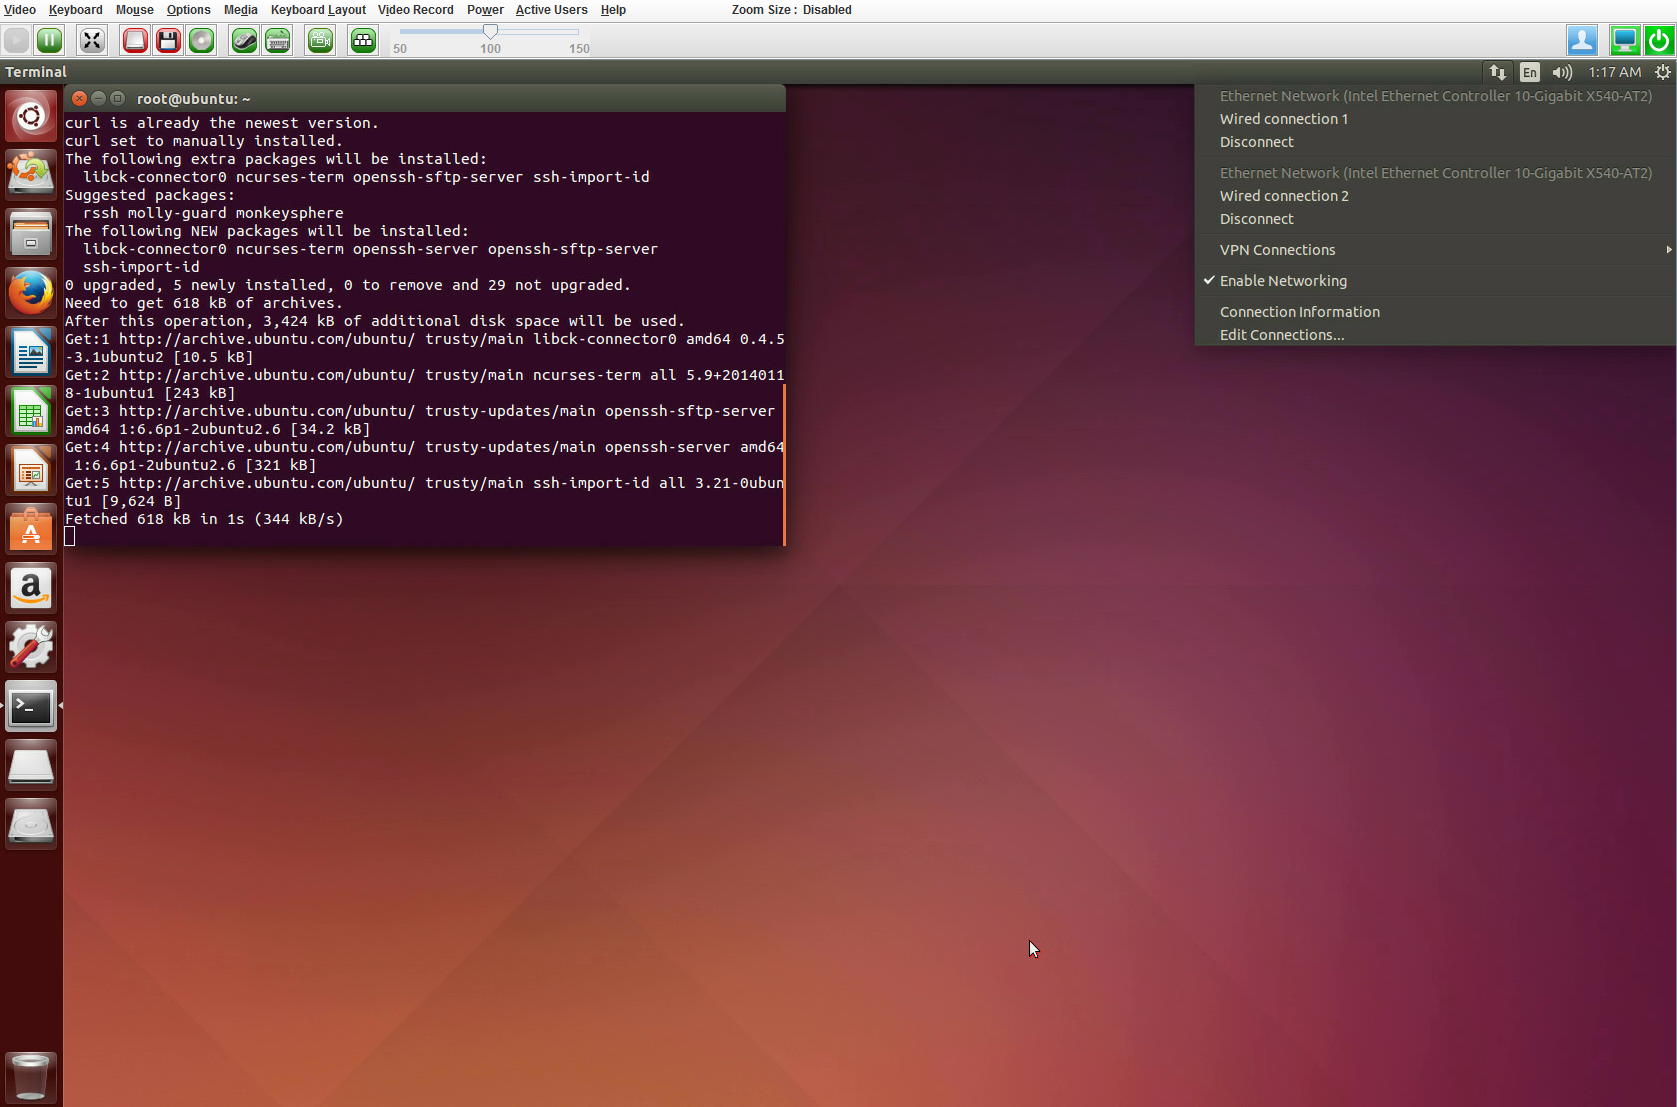Click the CD/DVD media redirection icon

point(202,40)
